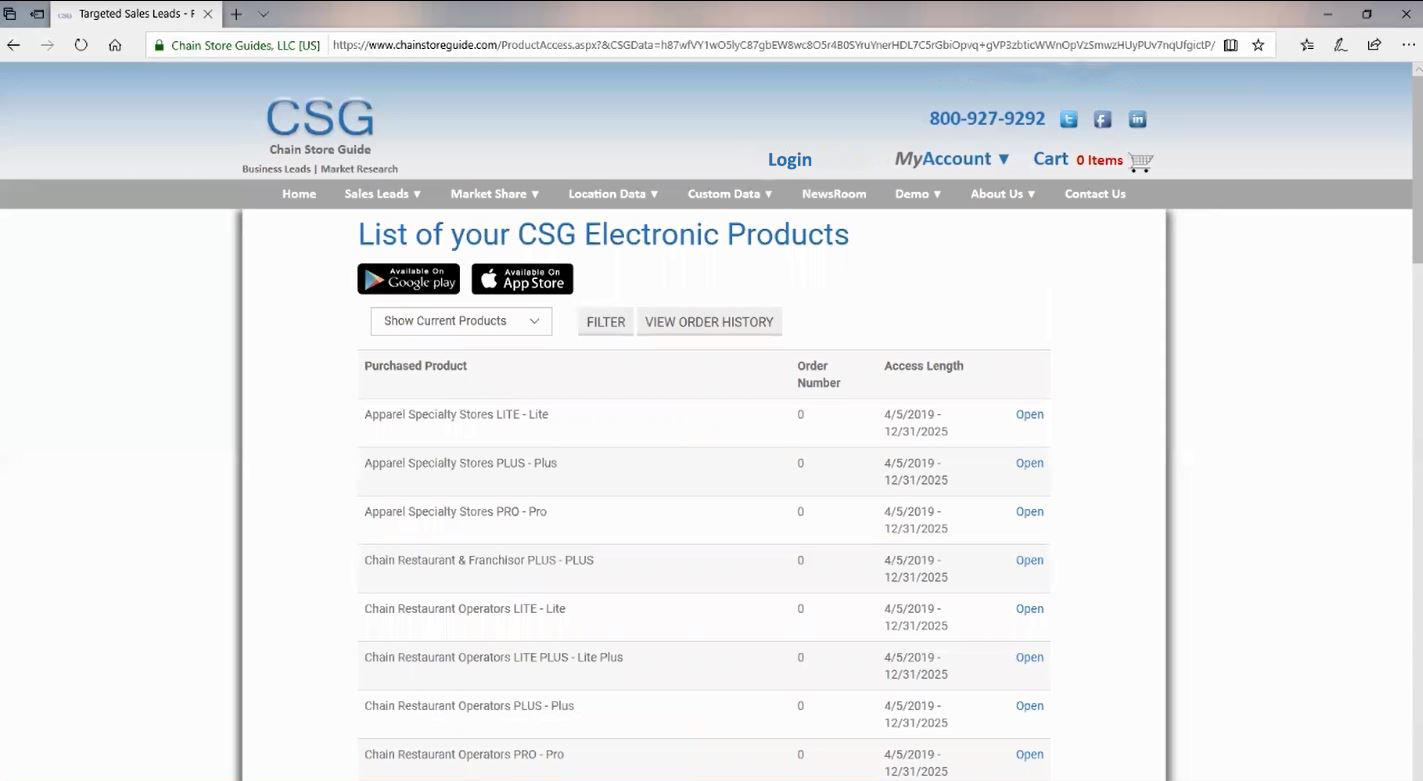Click the VIEW ORDER HISTORY button
Screen dimensions: 1423x781
[709, 322]
